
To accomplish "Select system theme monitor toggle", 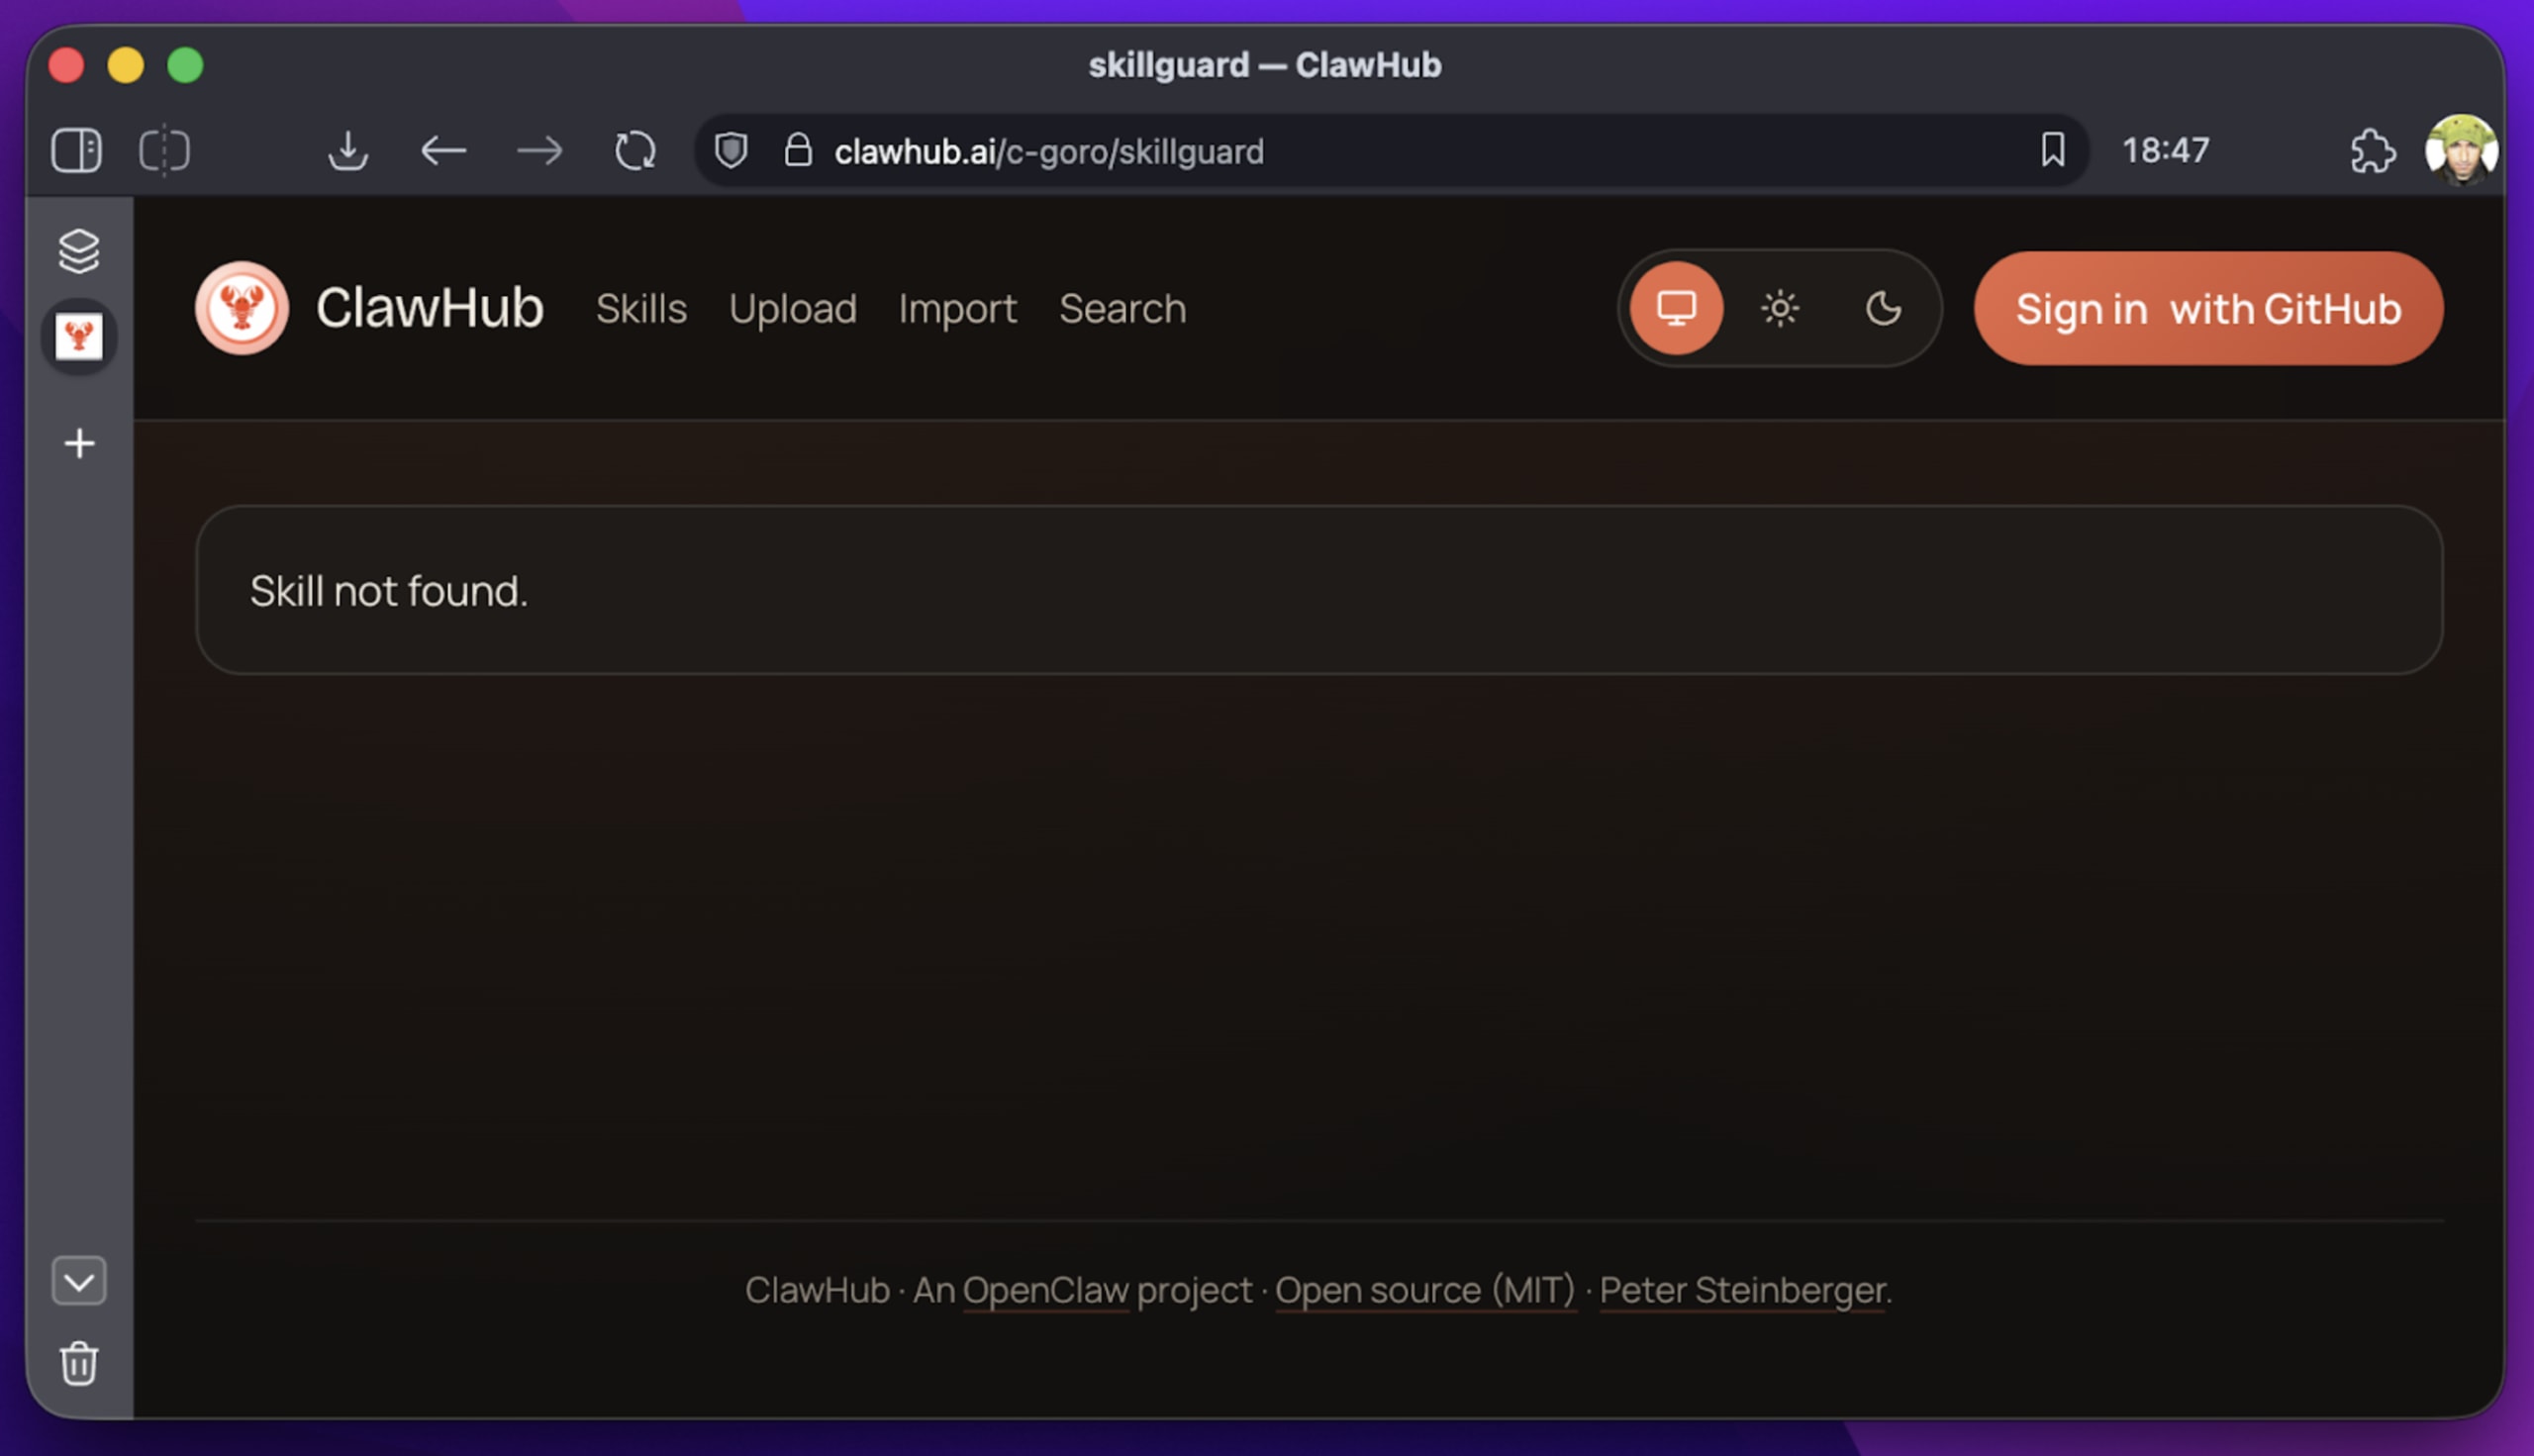I will (x=1676, y=308).
